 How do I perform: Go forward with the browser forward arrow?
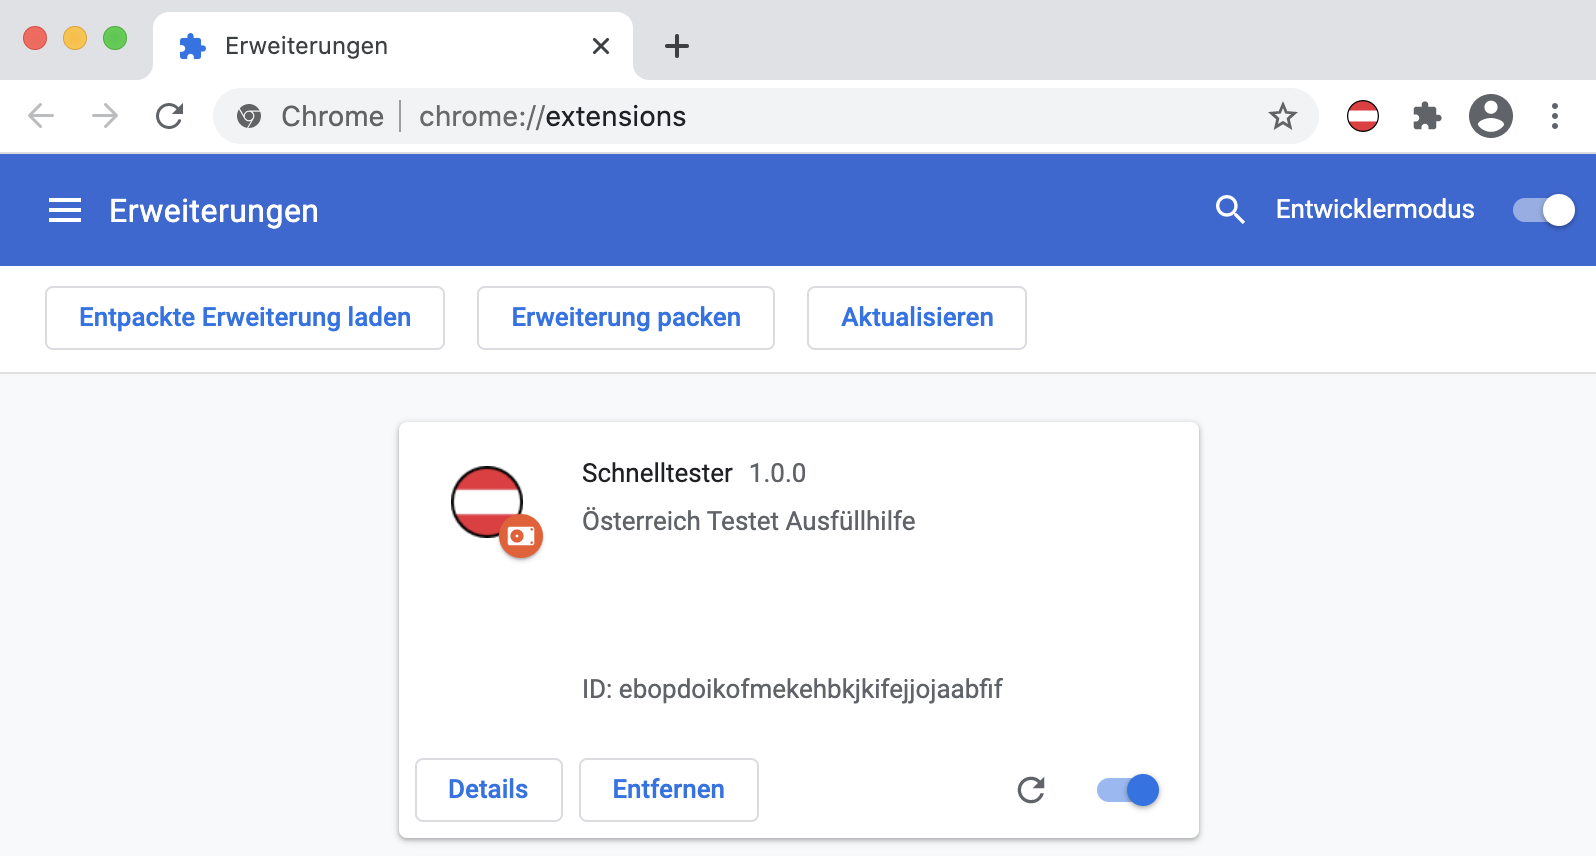(x=105, y=116)
